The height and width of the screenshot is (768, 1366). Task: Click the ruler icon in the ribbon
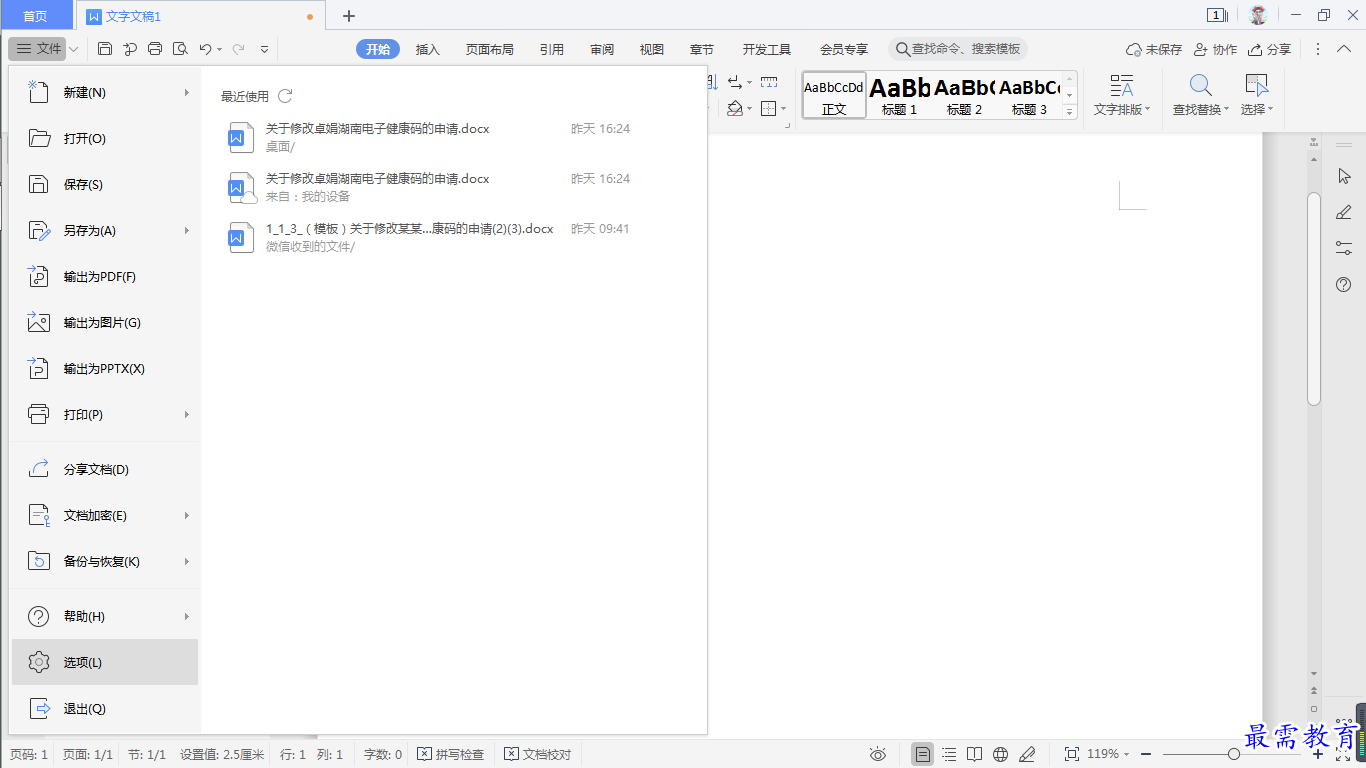point(769,82)
